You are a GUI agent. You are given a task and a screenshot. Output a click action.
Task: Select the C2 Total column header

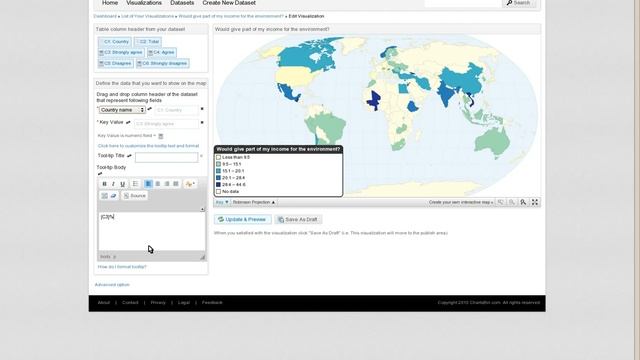pyautogui.click(x=148, y=42)
